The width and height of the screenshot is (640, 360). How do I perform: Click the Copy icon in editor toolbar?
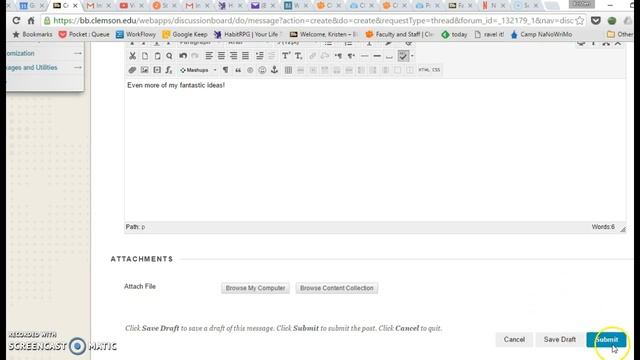pos(145,56)
